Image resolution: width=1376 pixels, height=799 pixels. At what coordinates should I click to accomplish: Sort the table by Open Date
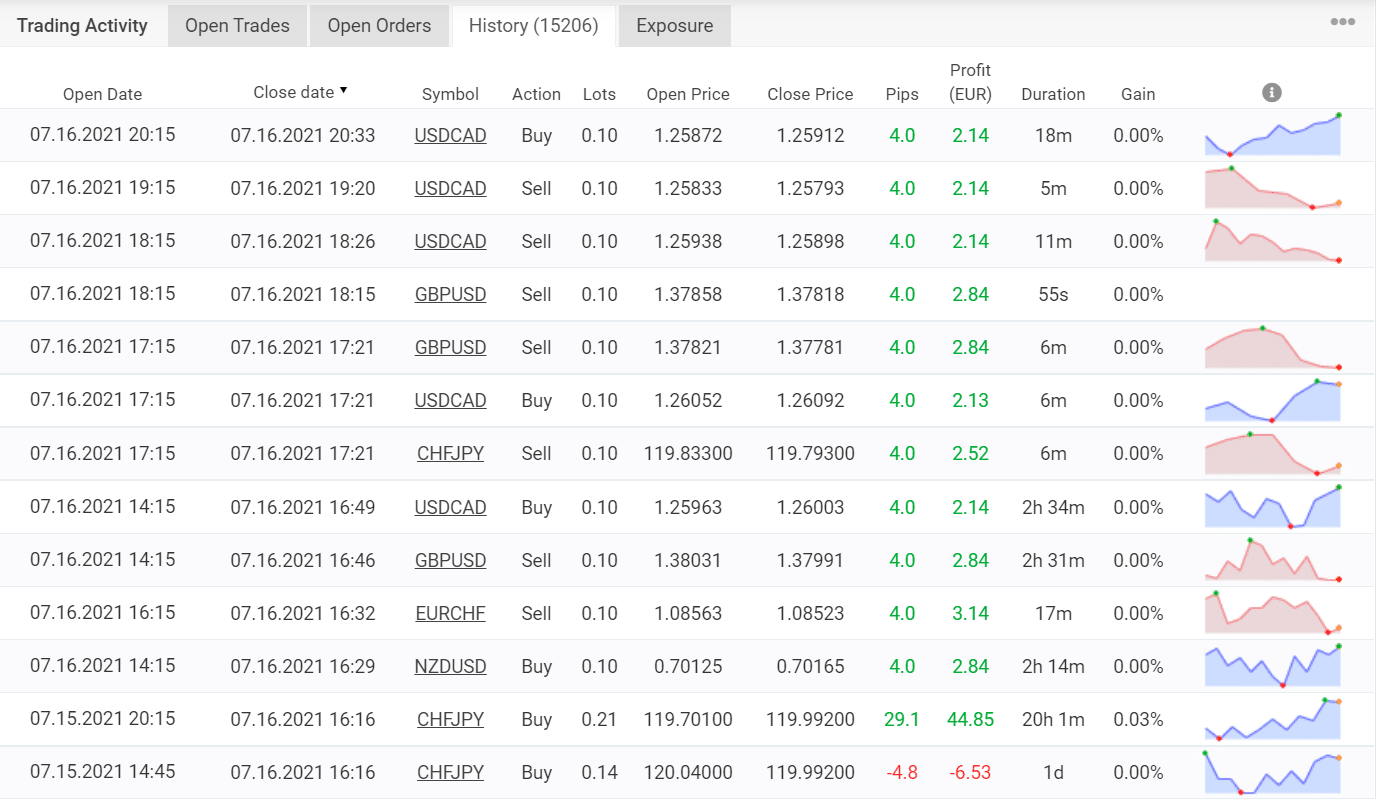coord(102,93)
